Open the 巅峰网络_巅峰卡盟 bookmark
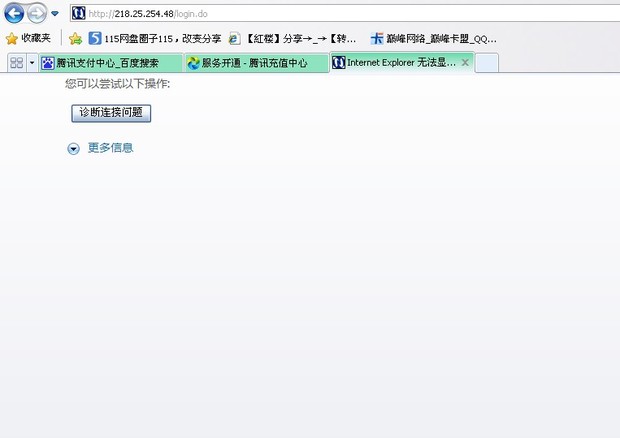 [433, 38]
